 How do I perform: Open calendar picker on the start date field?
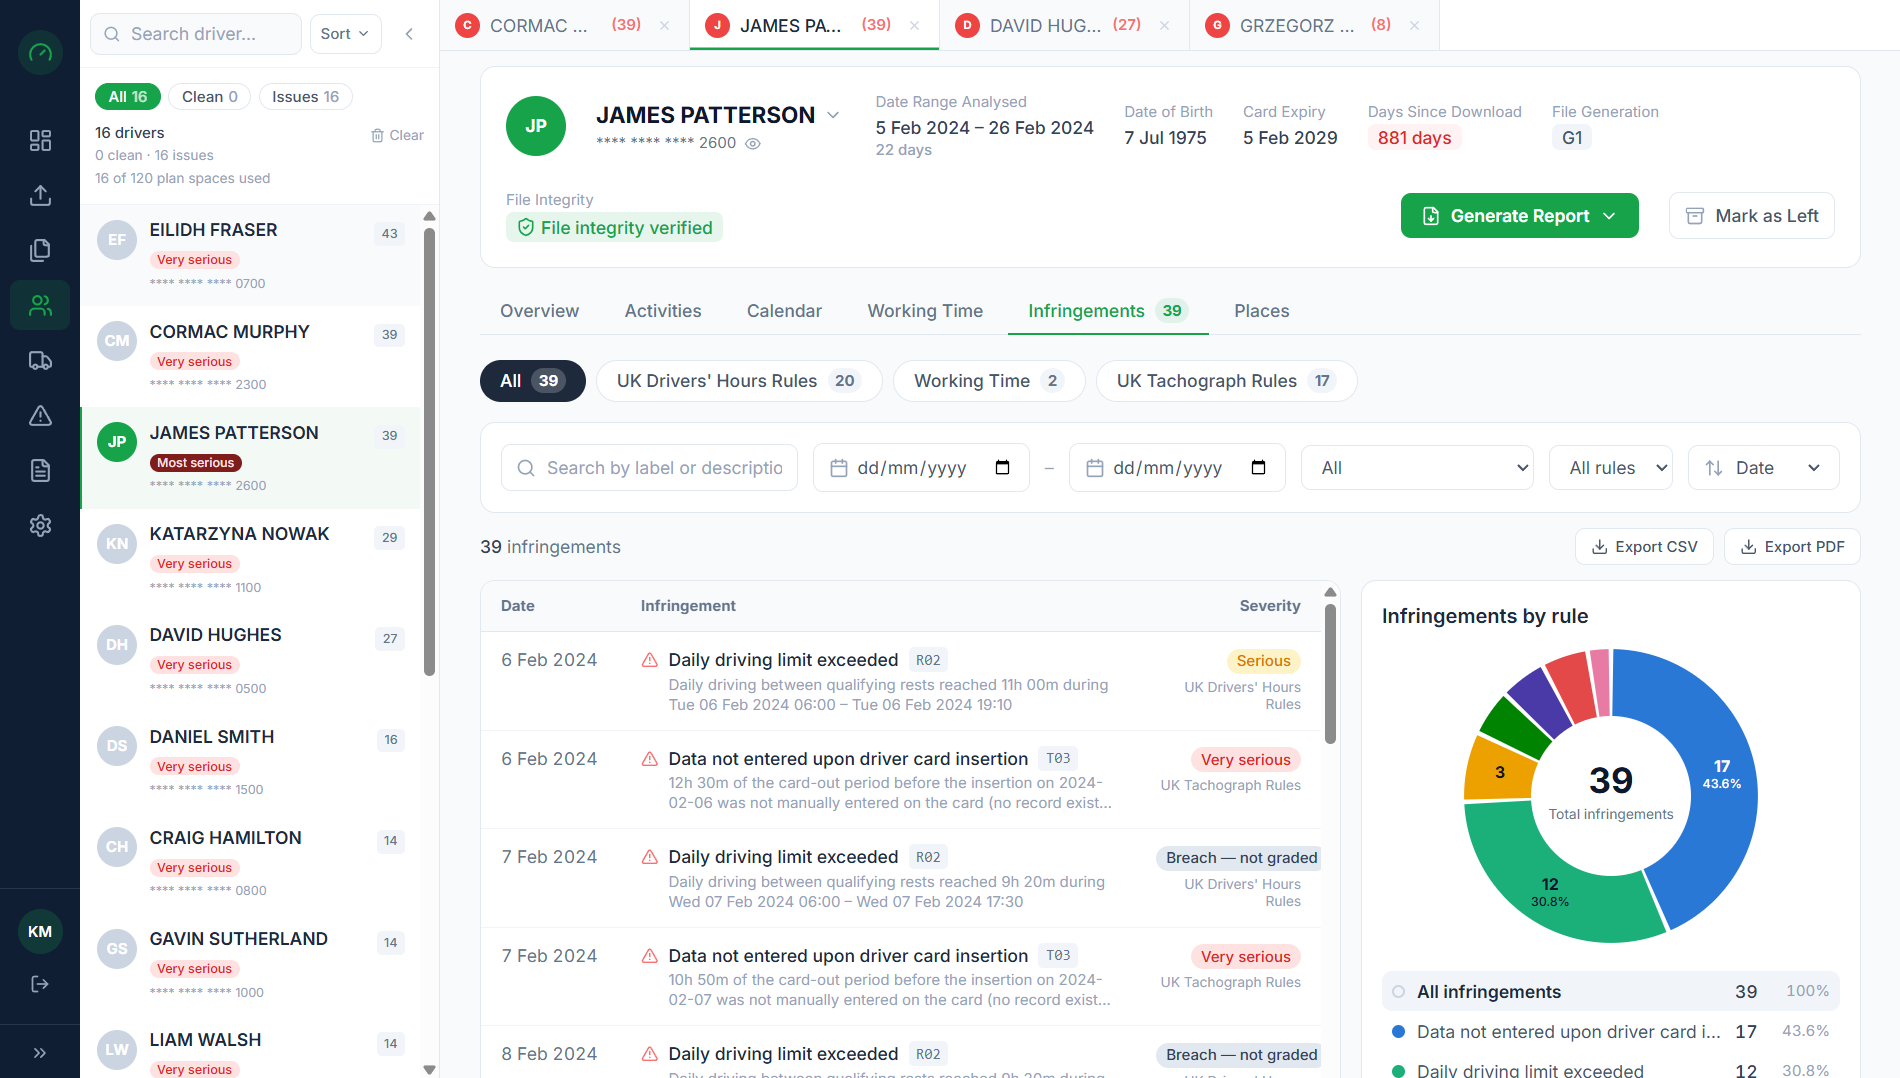[x=1002, y=468]
